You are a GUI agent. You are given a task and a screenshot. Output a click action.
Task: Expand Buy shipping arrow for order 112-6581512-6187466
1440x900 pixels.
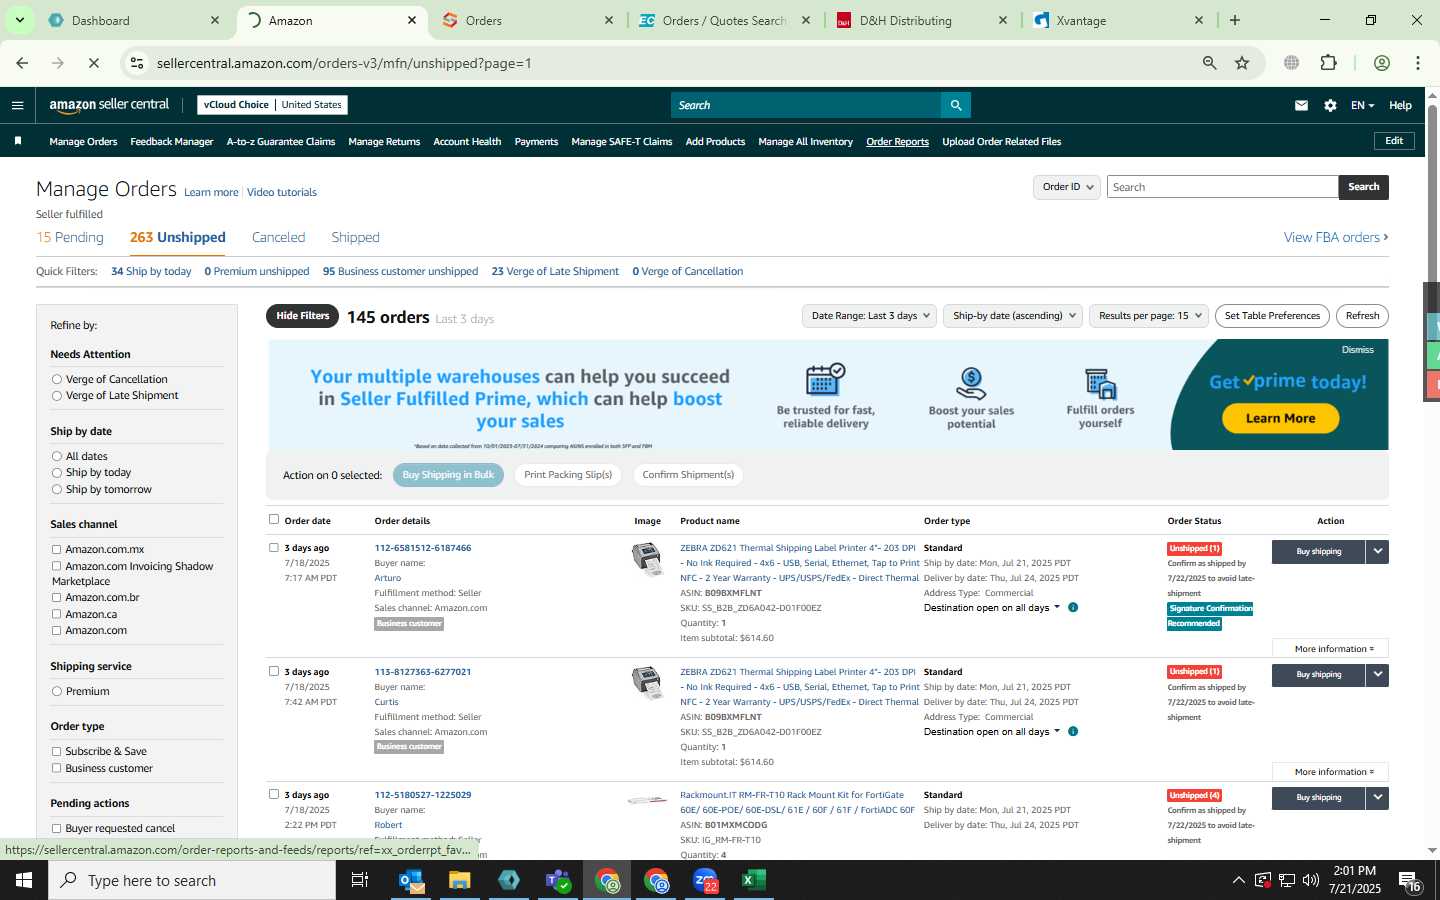(x=1377, y=552)
